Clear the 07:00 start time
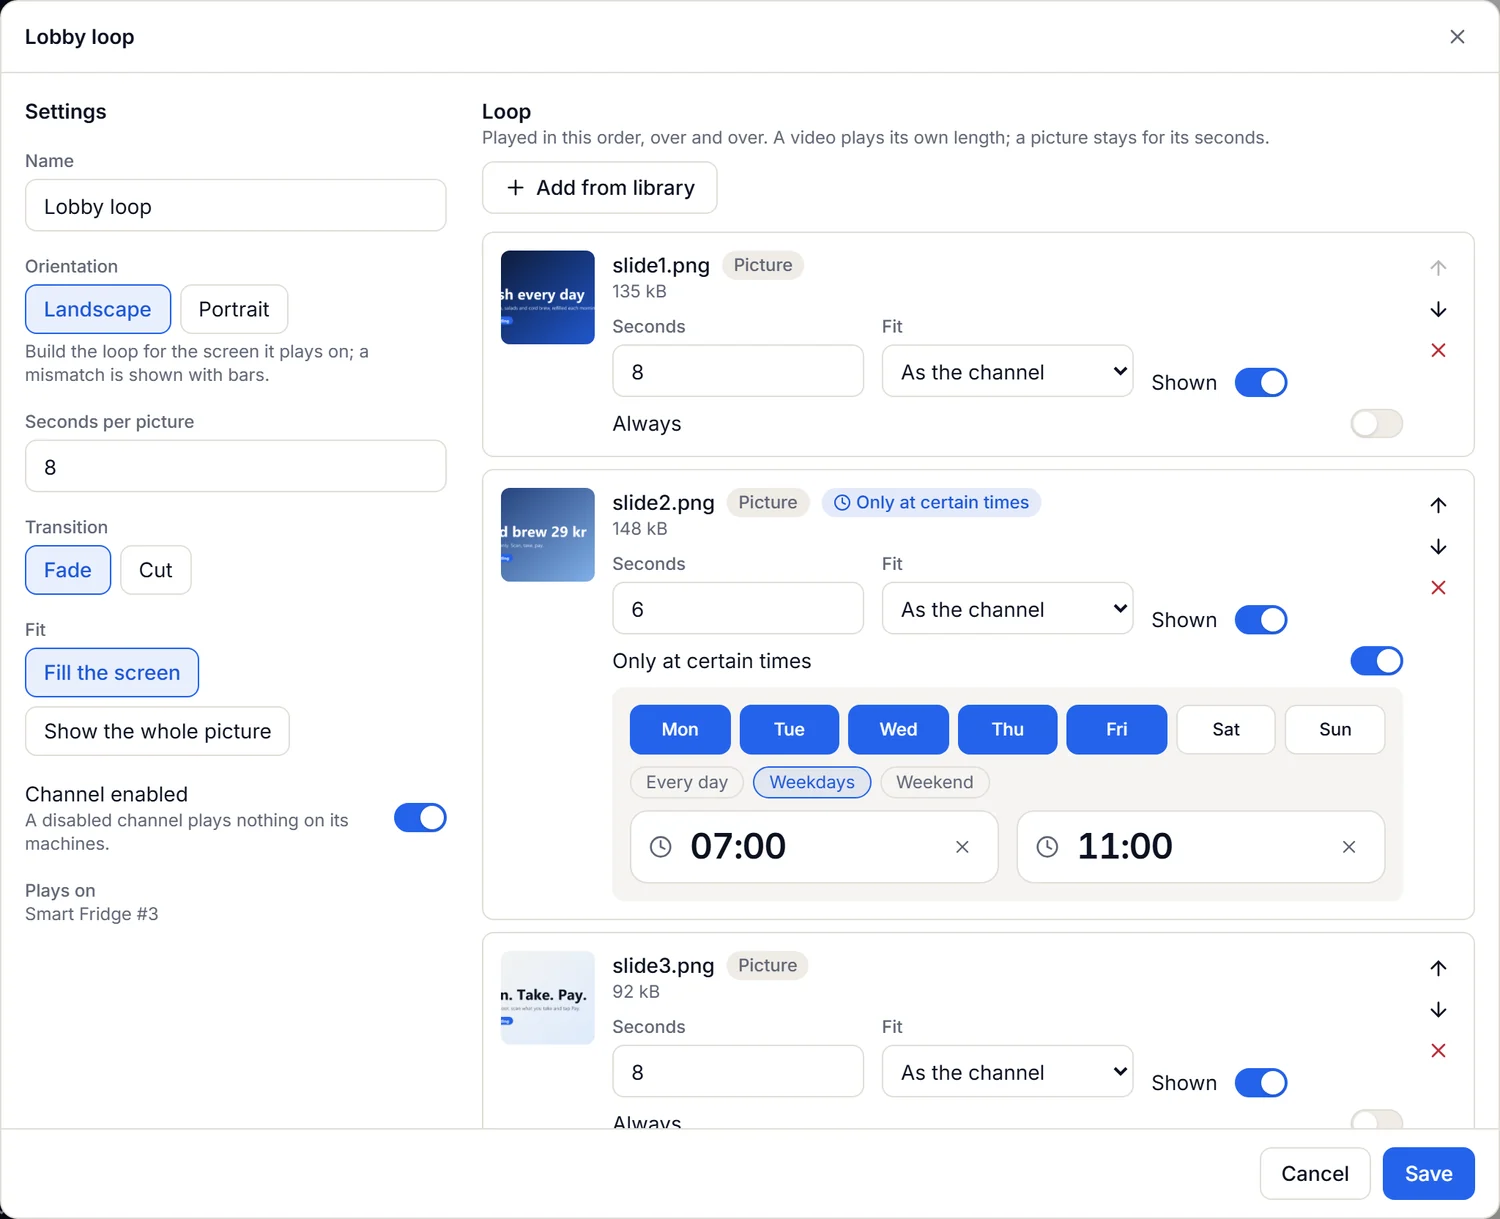 click(x=962, y=847)
